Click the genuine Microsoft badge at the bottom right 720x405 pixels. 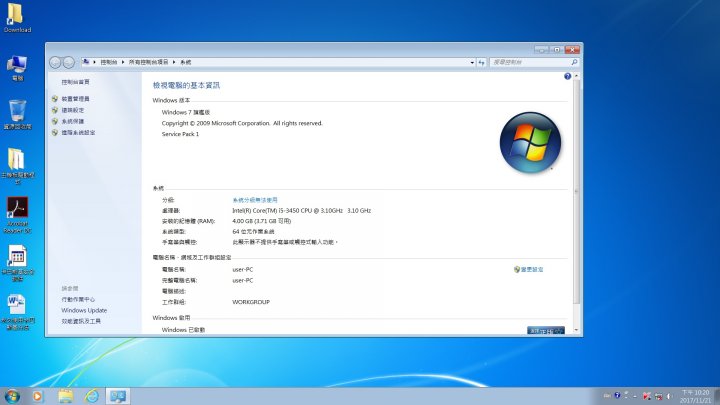pos(546,330)
